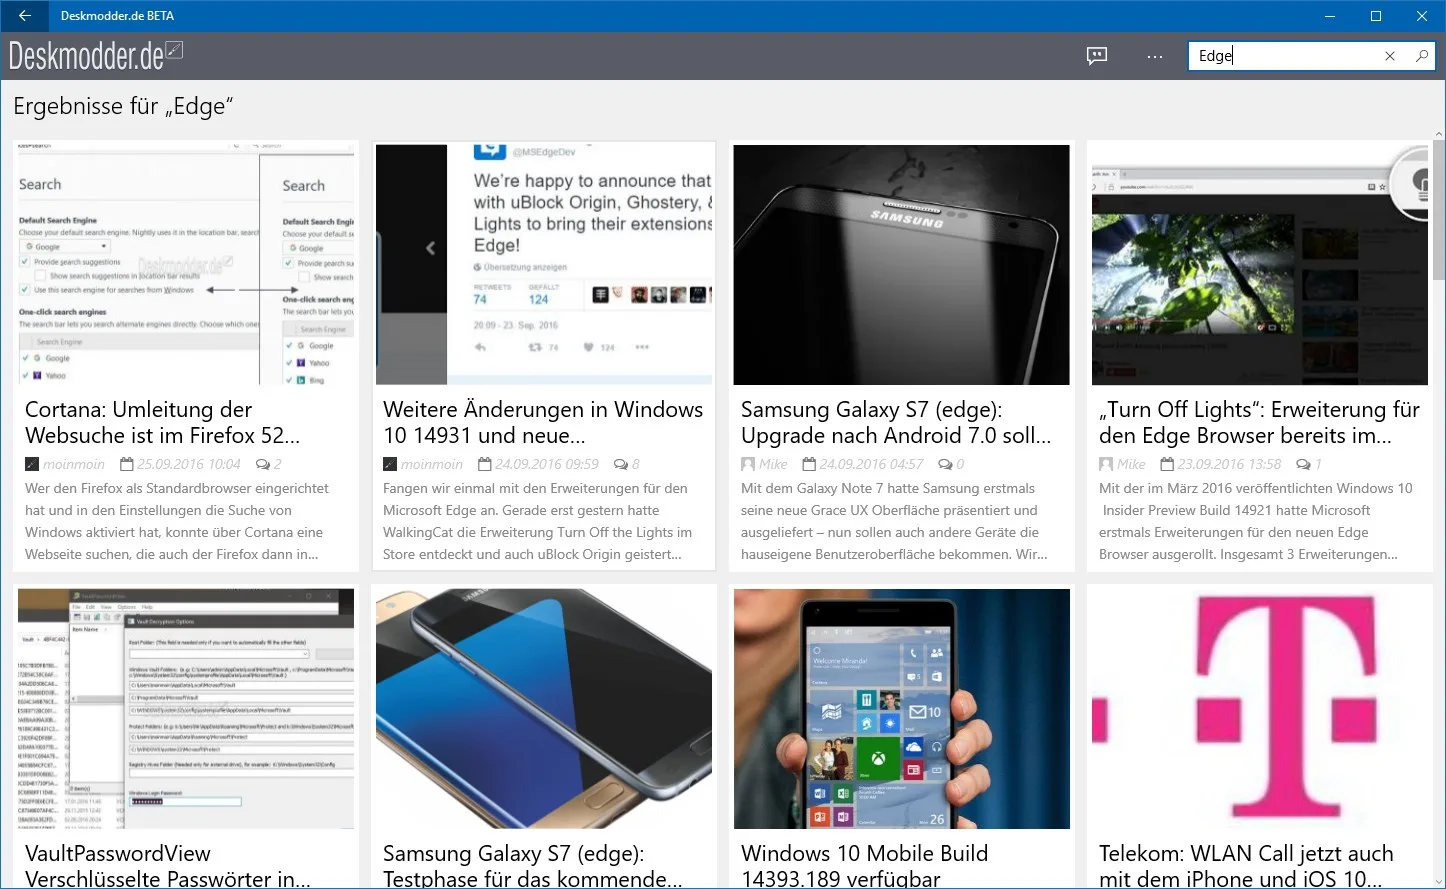The image size is (1446, 889).
Task: Select the VaultPasswordView screenshot thumbnail
Action: (x=186, y=709)
